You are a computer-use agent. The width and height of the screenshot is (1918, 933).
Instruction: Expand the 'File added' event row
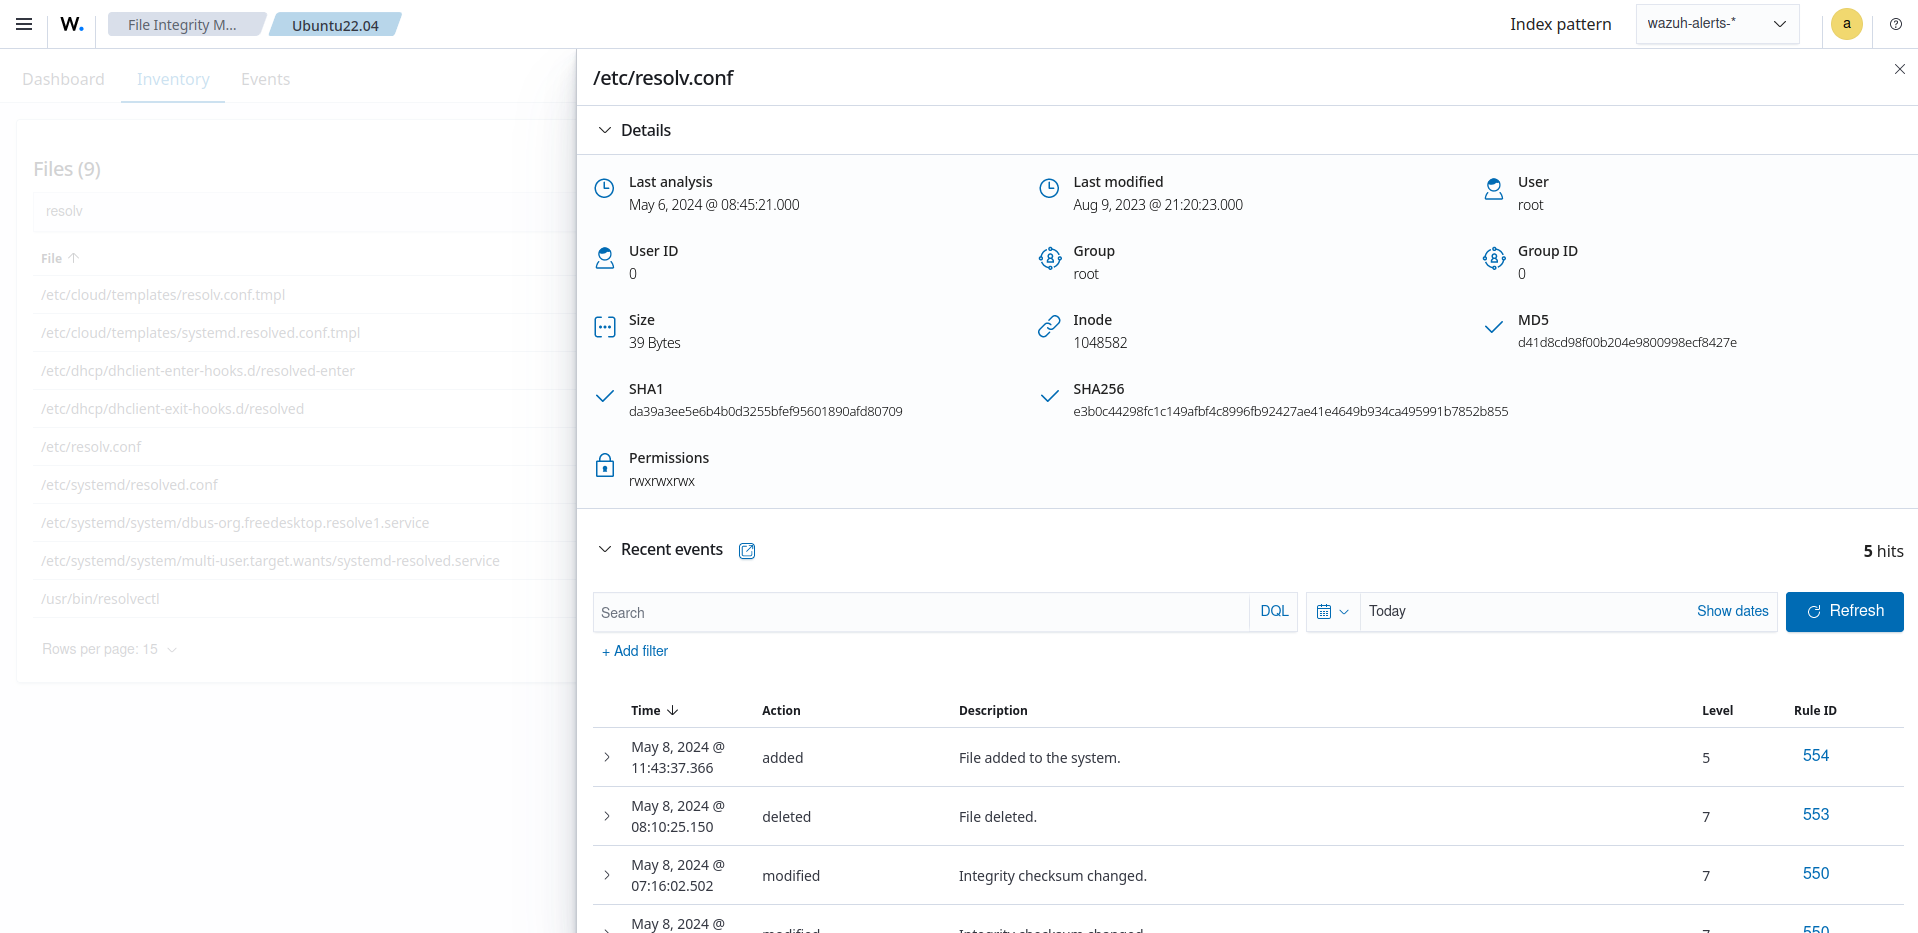[x=607, y=758]
